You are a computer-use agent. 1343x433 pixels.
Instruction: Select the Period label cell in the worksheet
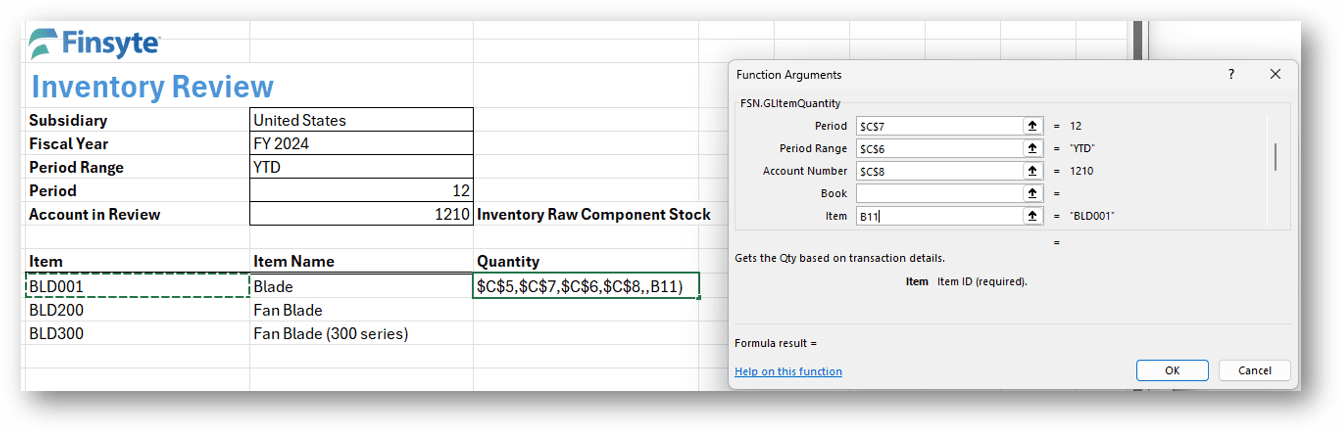click(138, 190)
